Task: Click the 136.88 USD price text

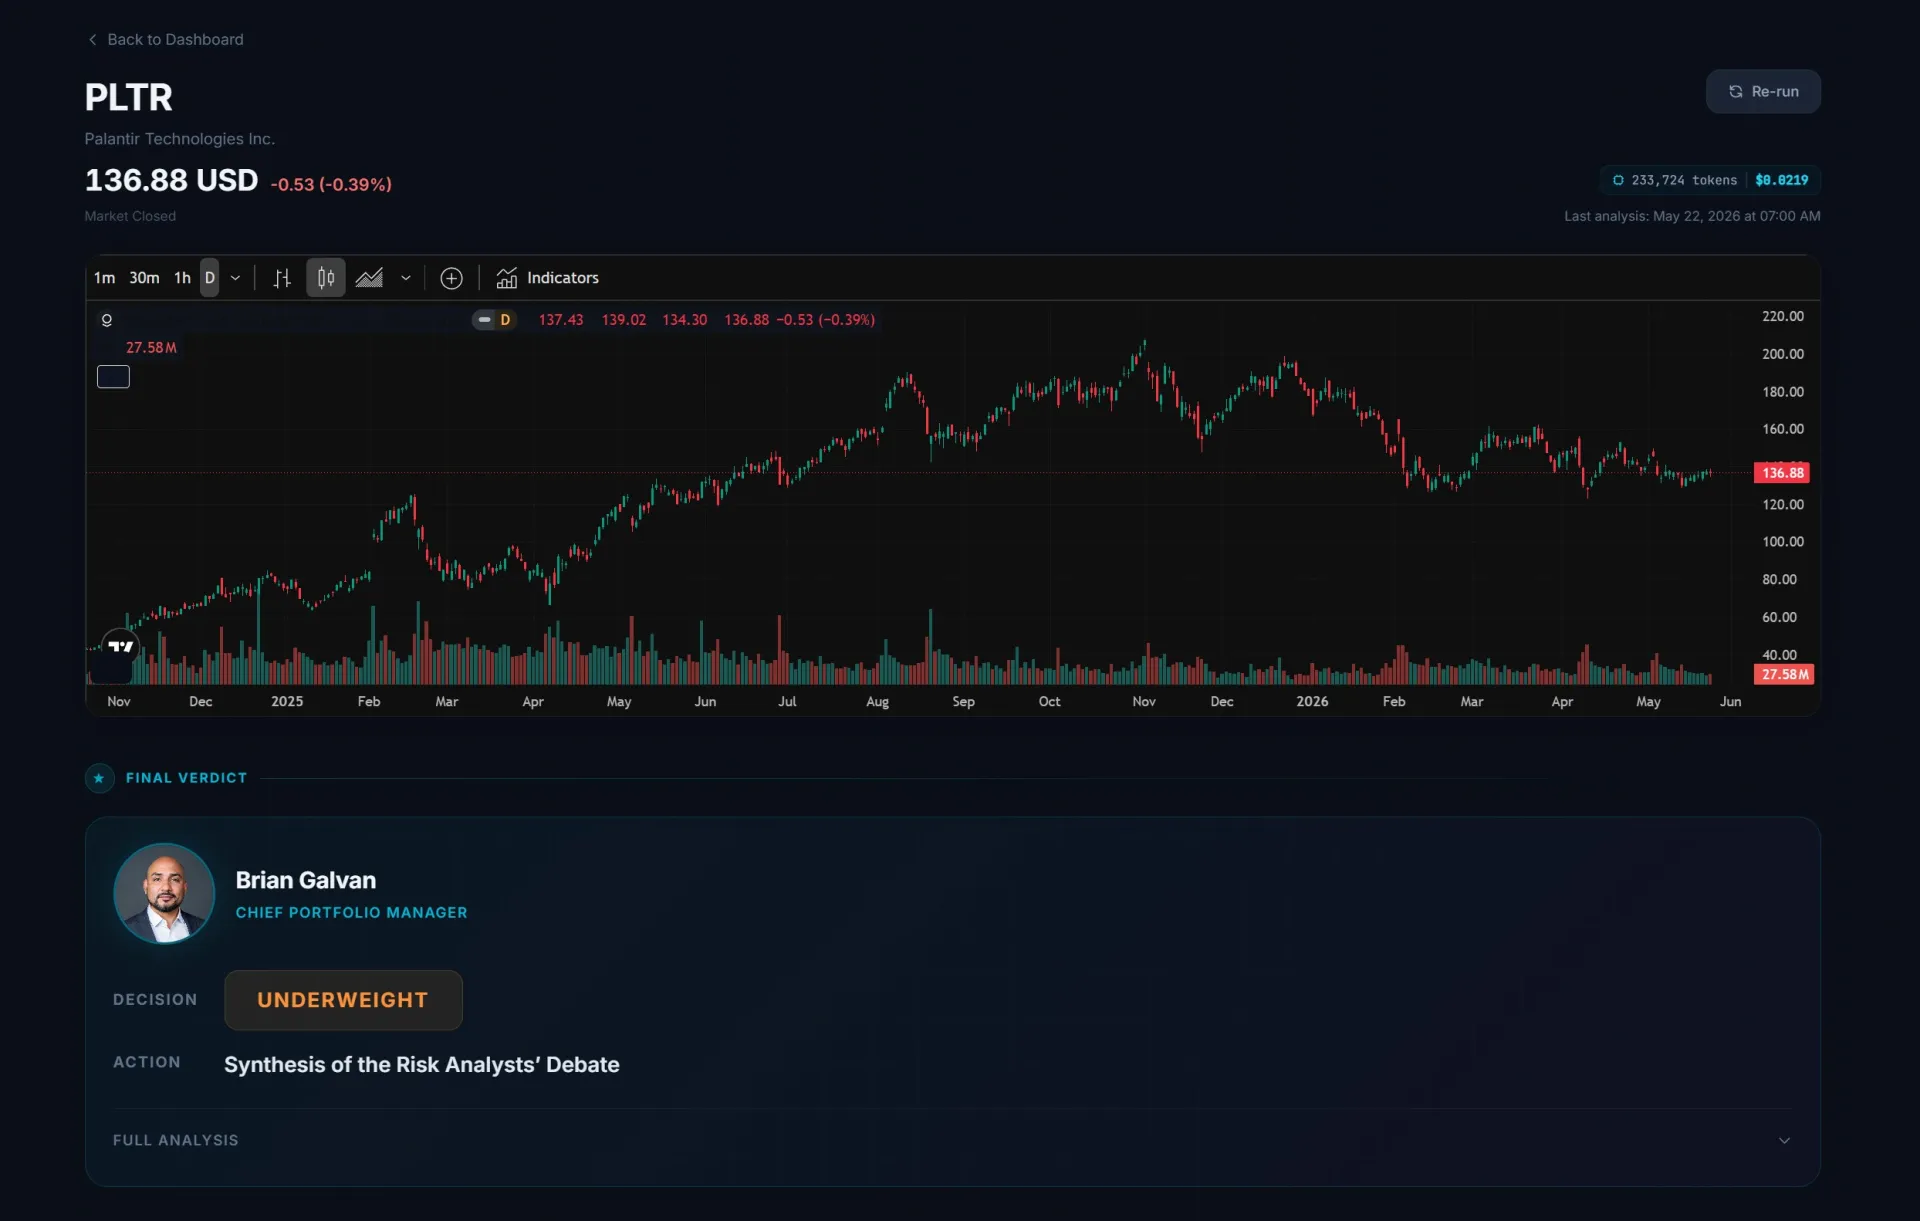Action: click(171, 180)
